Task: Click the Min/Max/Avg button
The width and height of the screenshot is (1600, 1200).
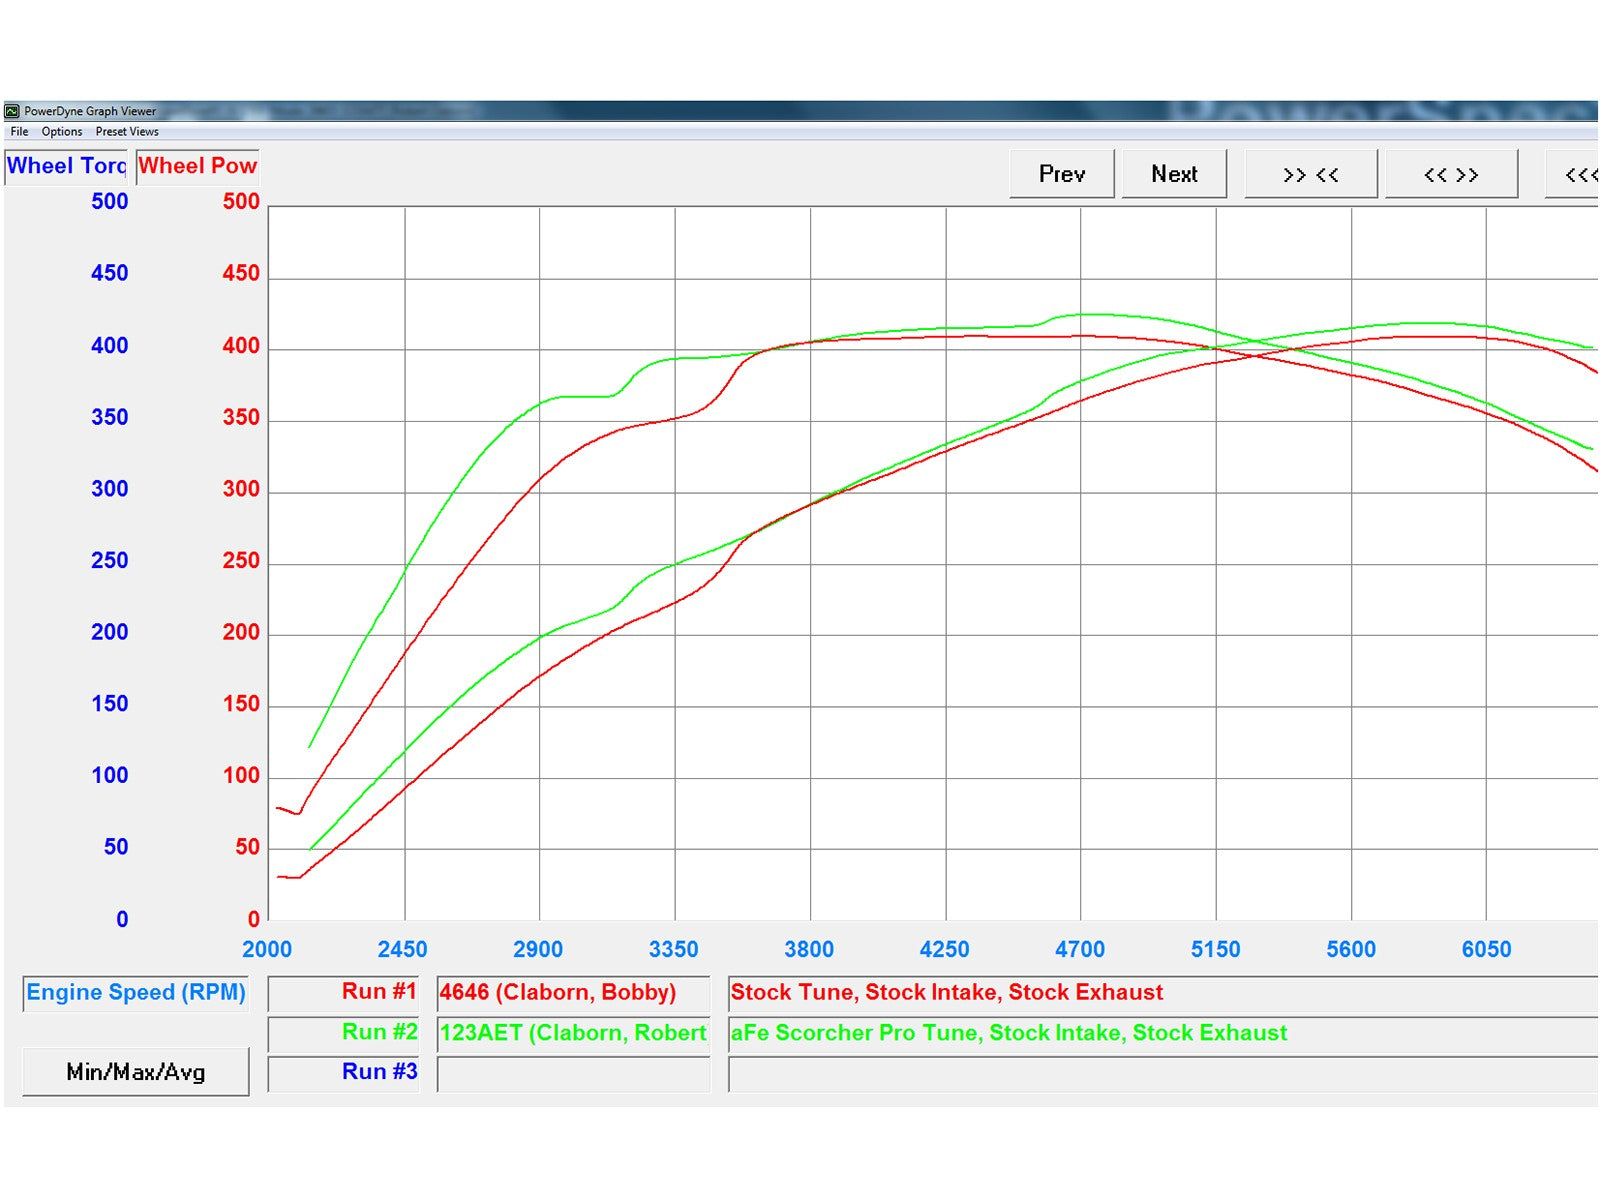Action: (x=136, y=1072)
